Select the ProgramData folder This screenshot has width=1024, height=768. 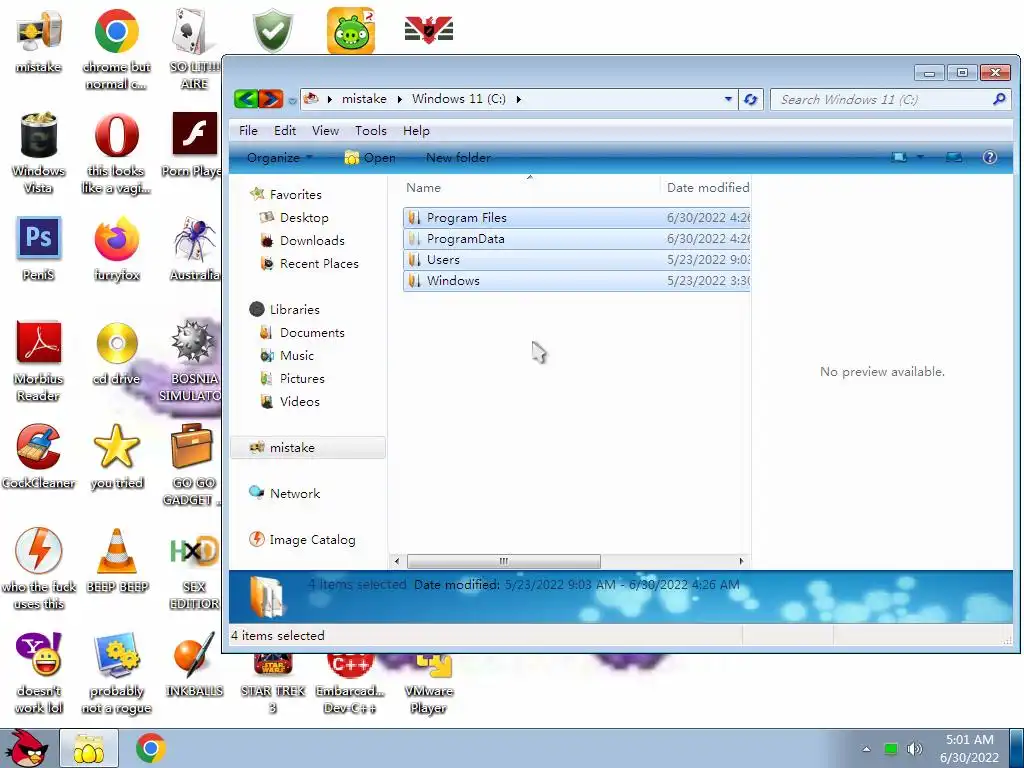[577, 238]
